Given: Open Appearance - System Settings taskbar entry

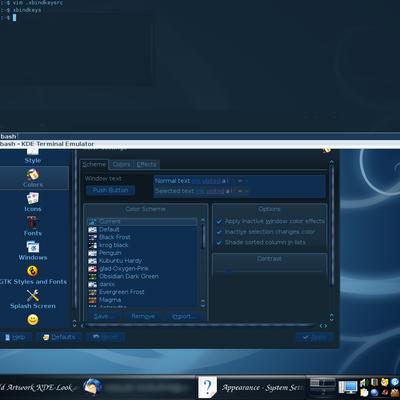Looking at the screenshot, I should point(262,388).
